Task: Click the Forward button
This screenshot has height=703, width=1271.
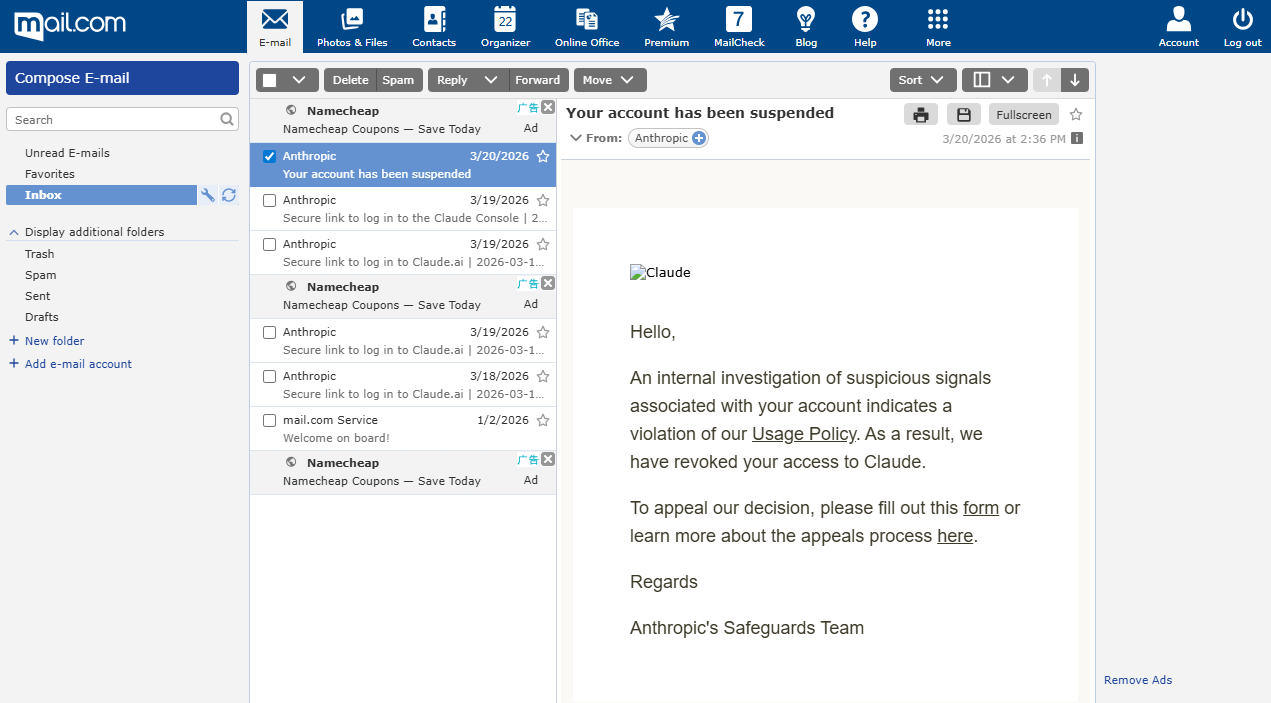Action: point(538,80)
